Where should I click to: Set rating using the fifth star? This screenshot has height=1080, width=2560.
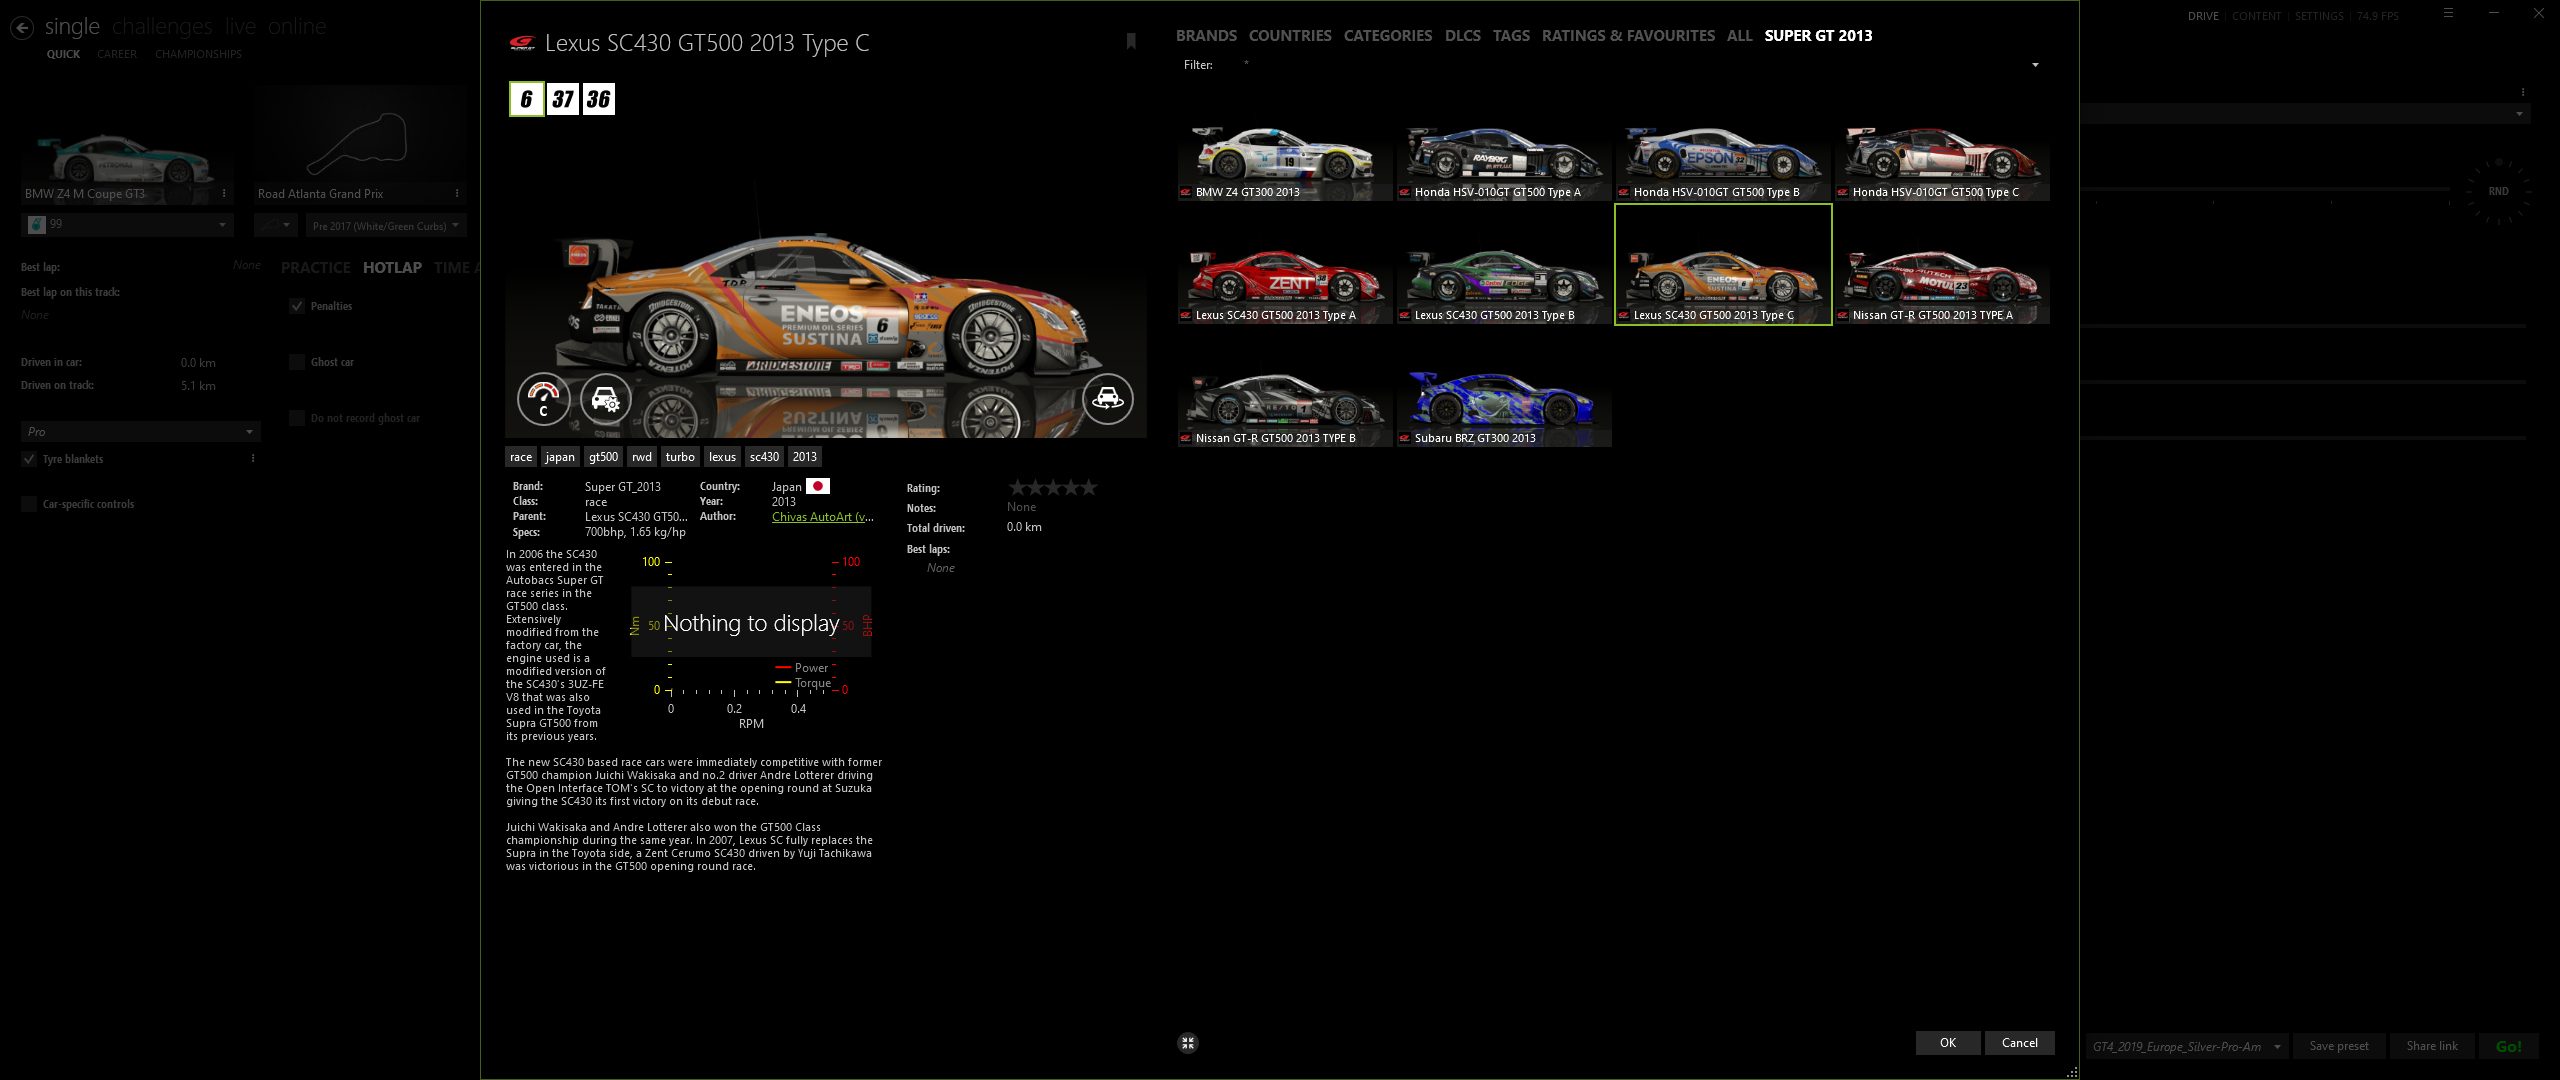[x=1089, y=487]
